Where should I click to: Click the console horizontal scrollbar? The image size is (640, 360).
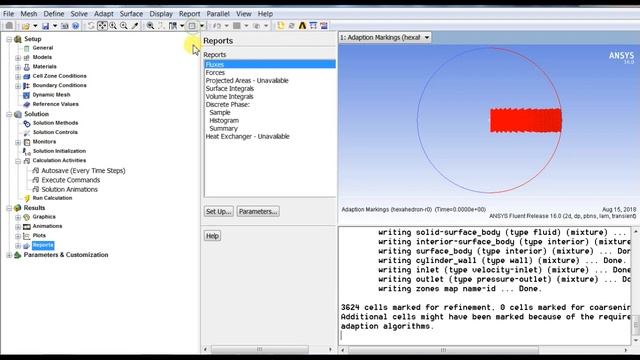coord(443,350)
